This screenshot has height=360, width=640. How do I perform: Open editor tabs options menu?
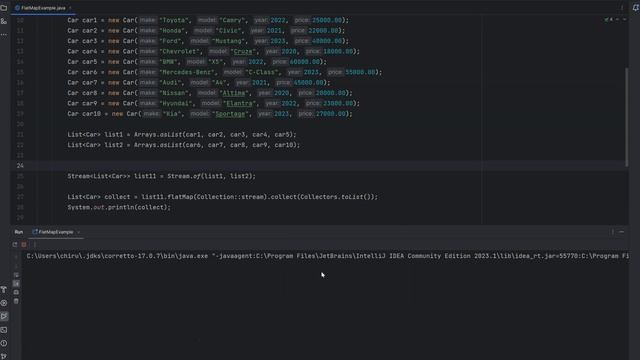point(622,7)
